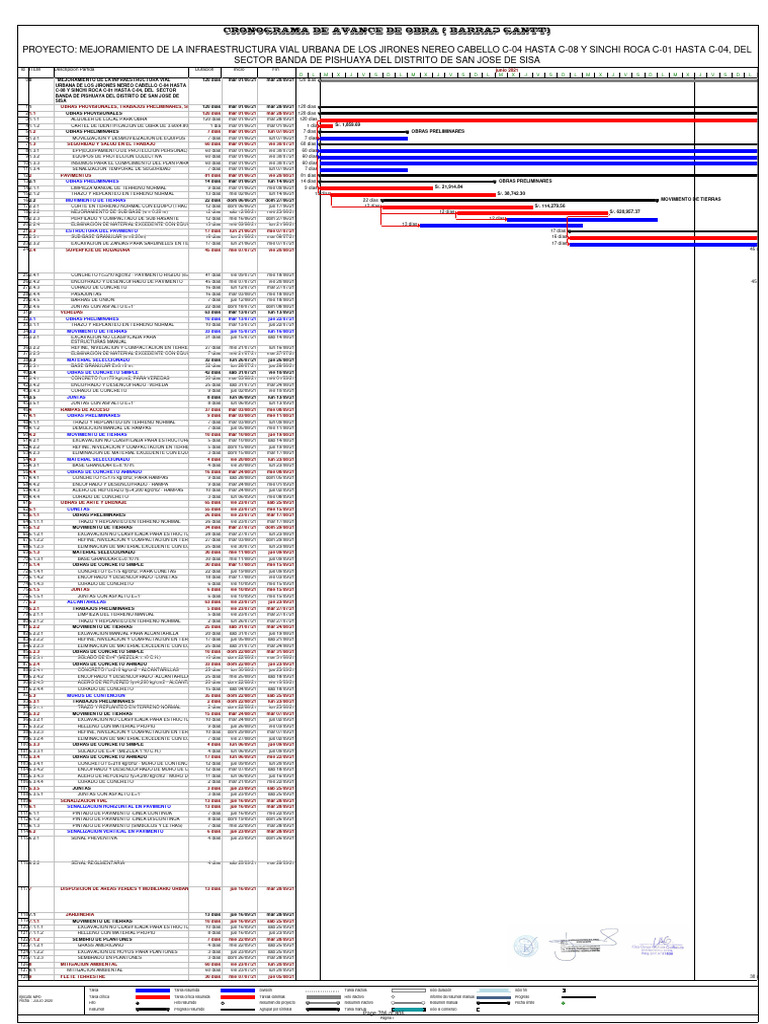The height and width of the screenshot is (1024, 768).
Task: Click the MUROS DE CONTENCION row
Action: (x=157, y=695)
